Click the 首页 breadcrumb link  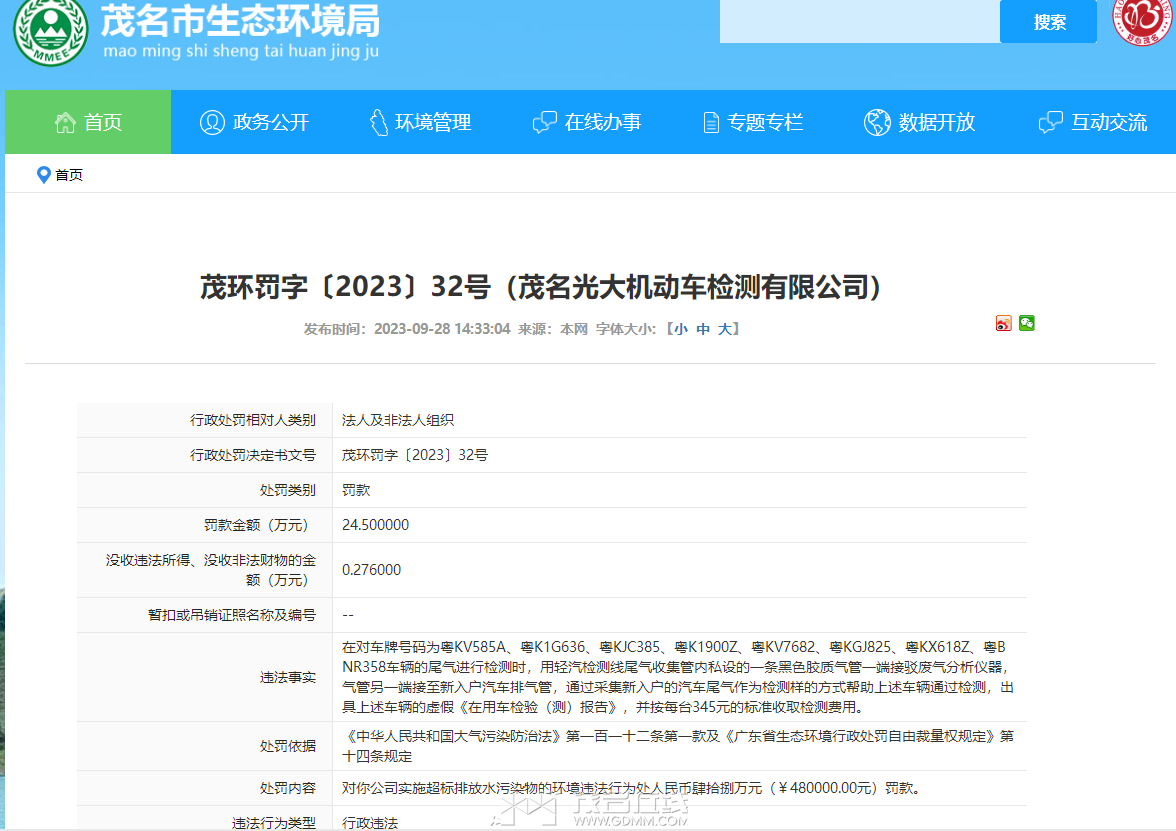point(69,175)
